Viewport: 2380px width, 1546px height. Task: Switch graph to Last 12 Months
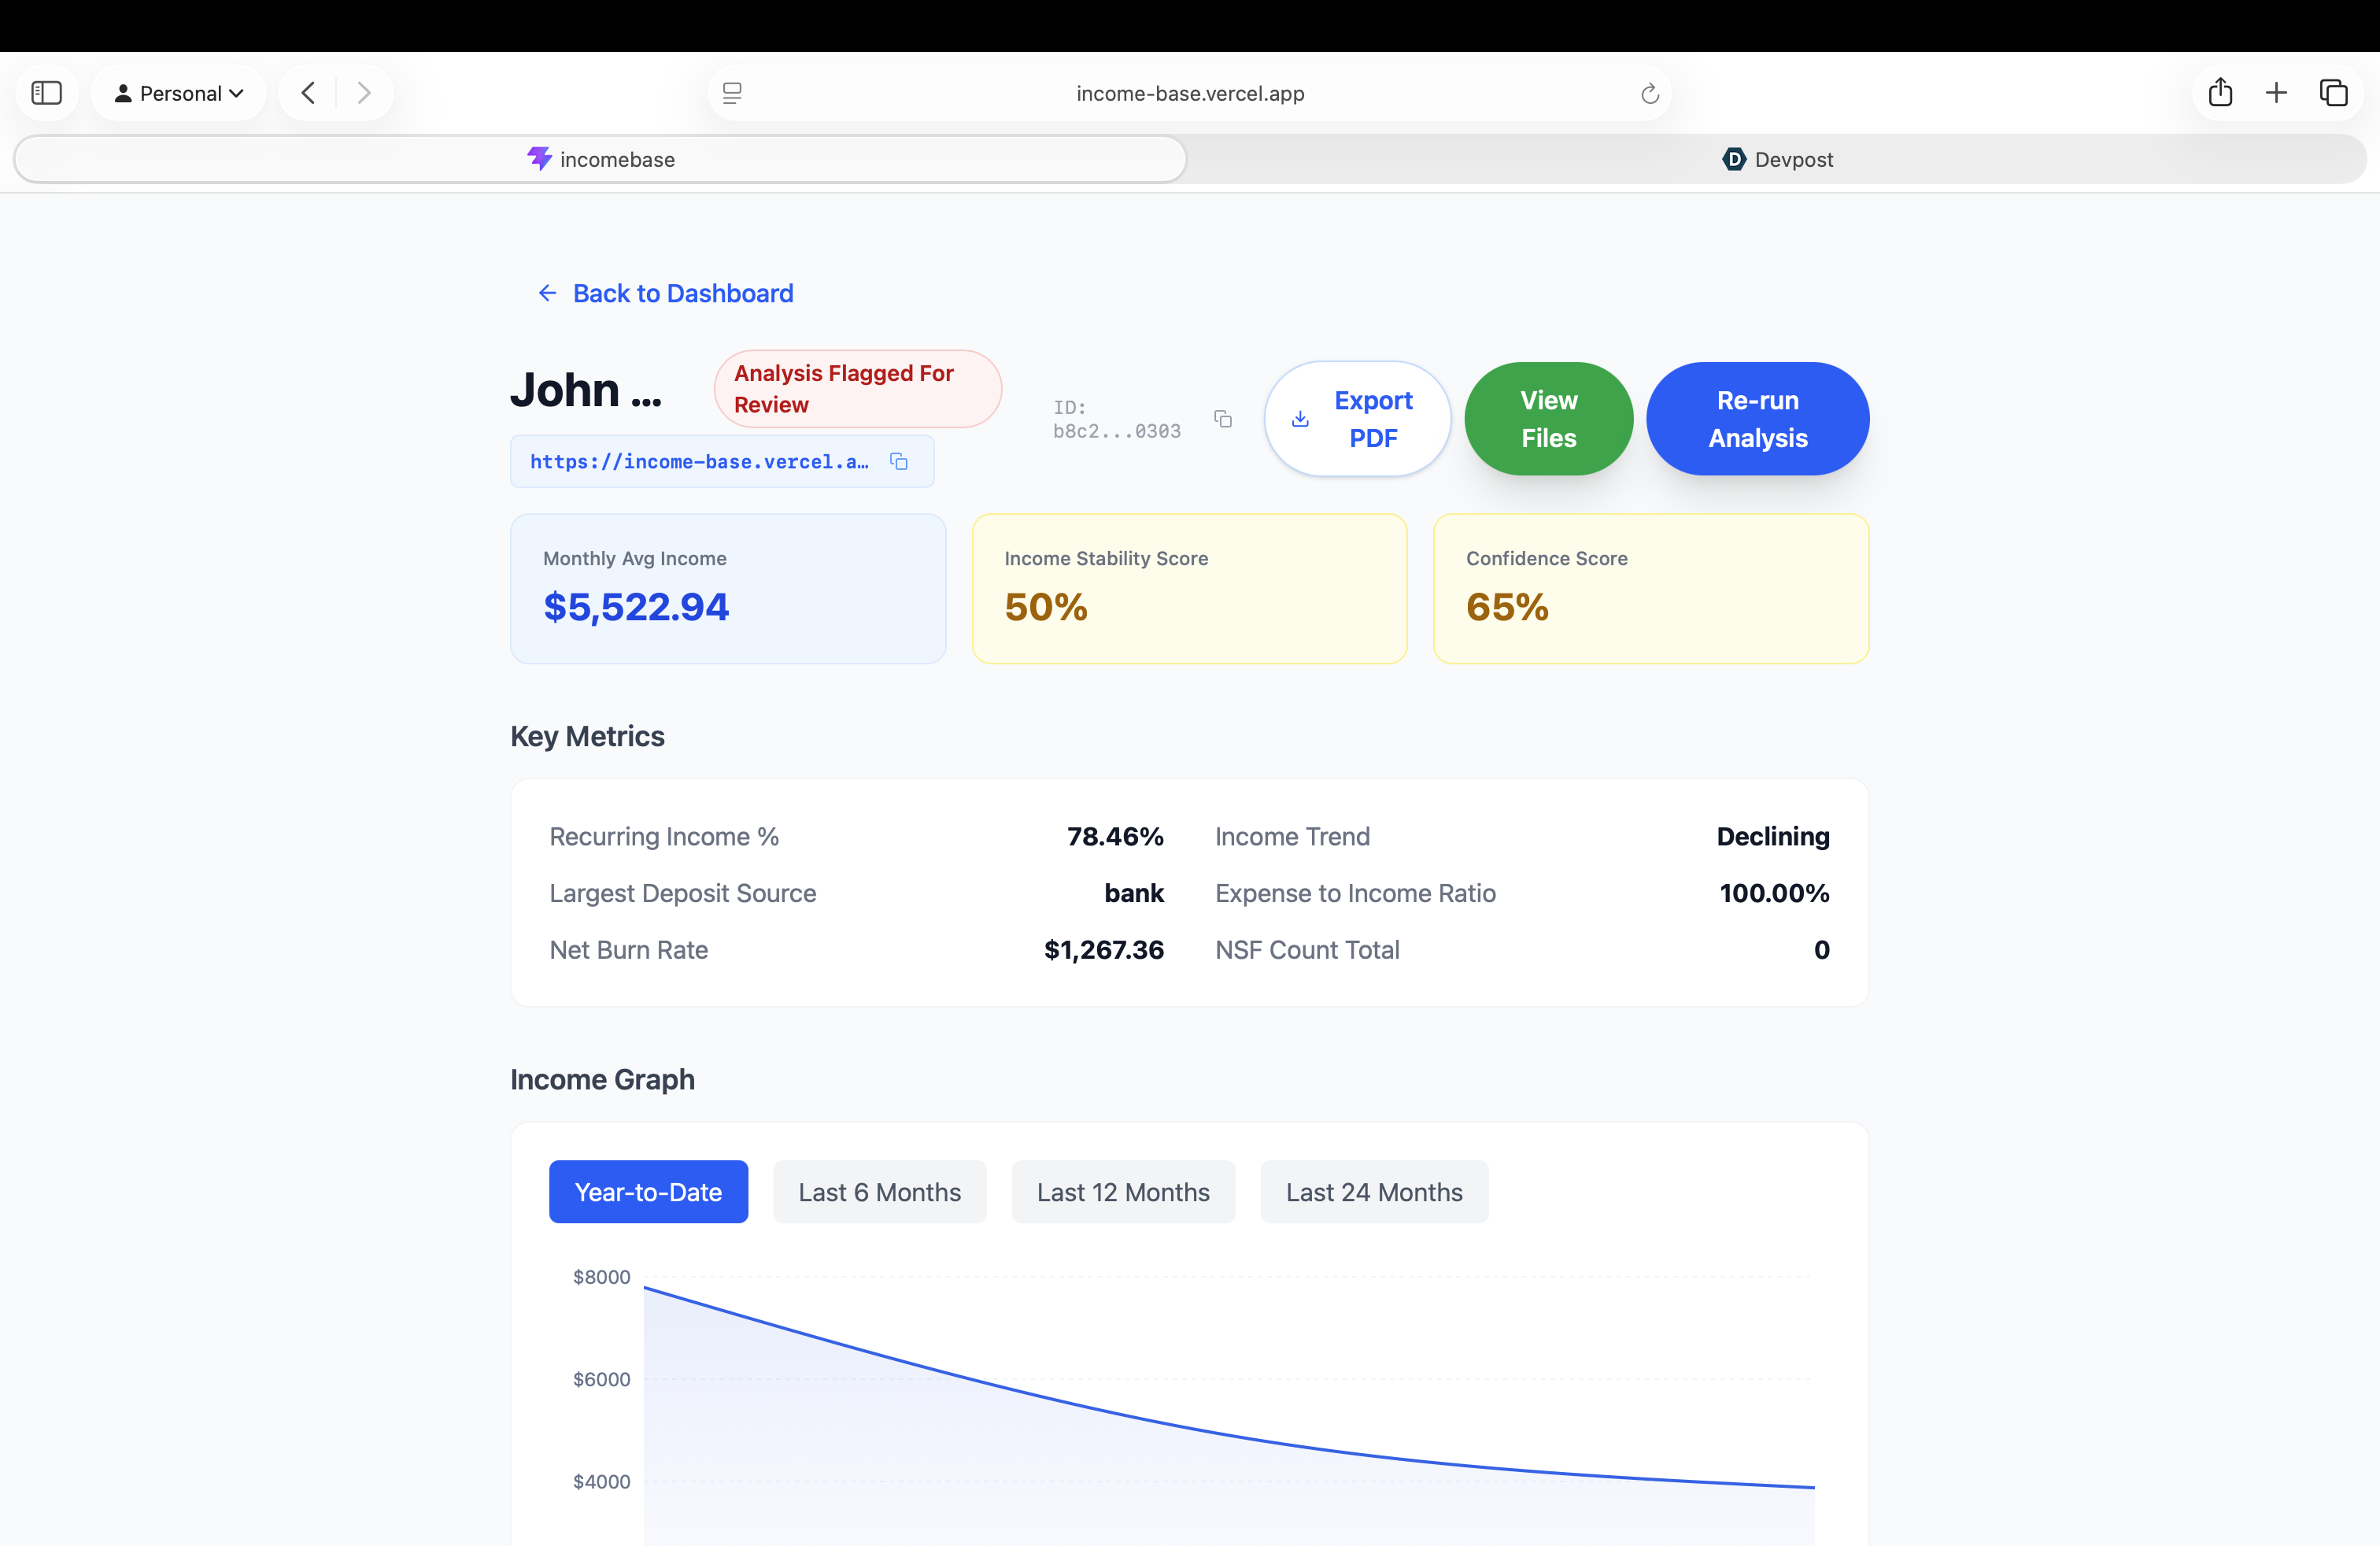tap(1122, 1191)
